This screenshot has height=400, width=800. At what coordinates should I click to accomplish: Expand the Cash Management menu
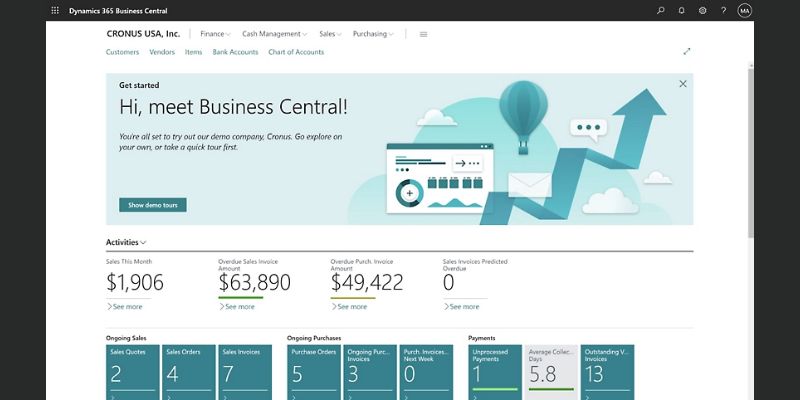pyautogui.click(x=274, y=34)
